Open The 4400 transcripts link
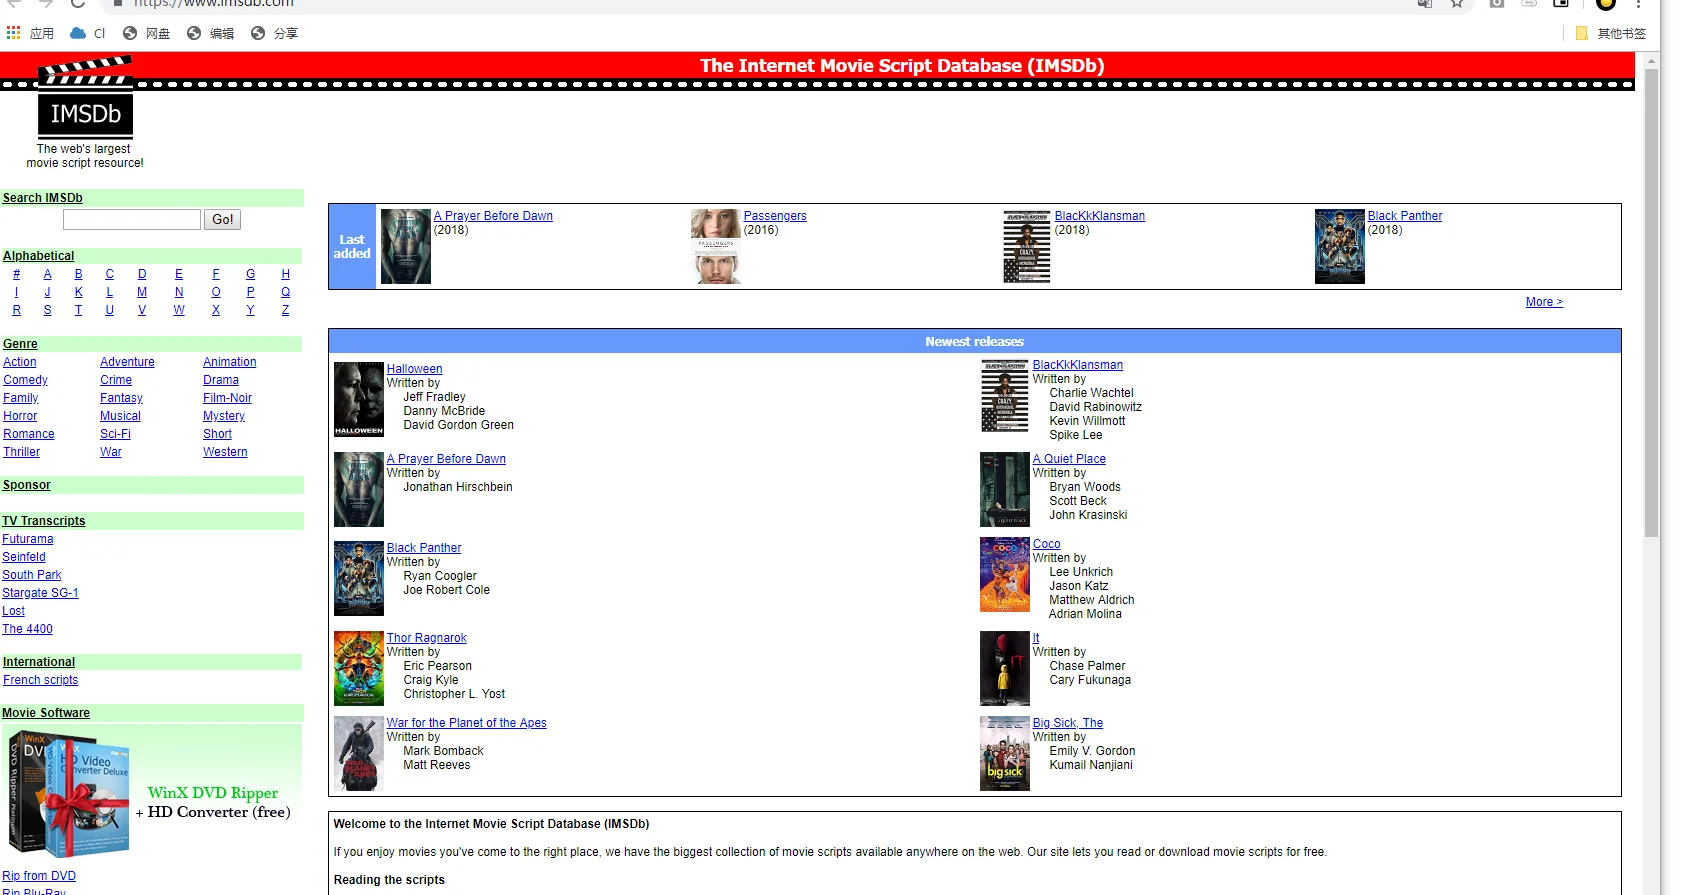 (x=28, y=629)
